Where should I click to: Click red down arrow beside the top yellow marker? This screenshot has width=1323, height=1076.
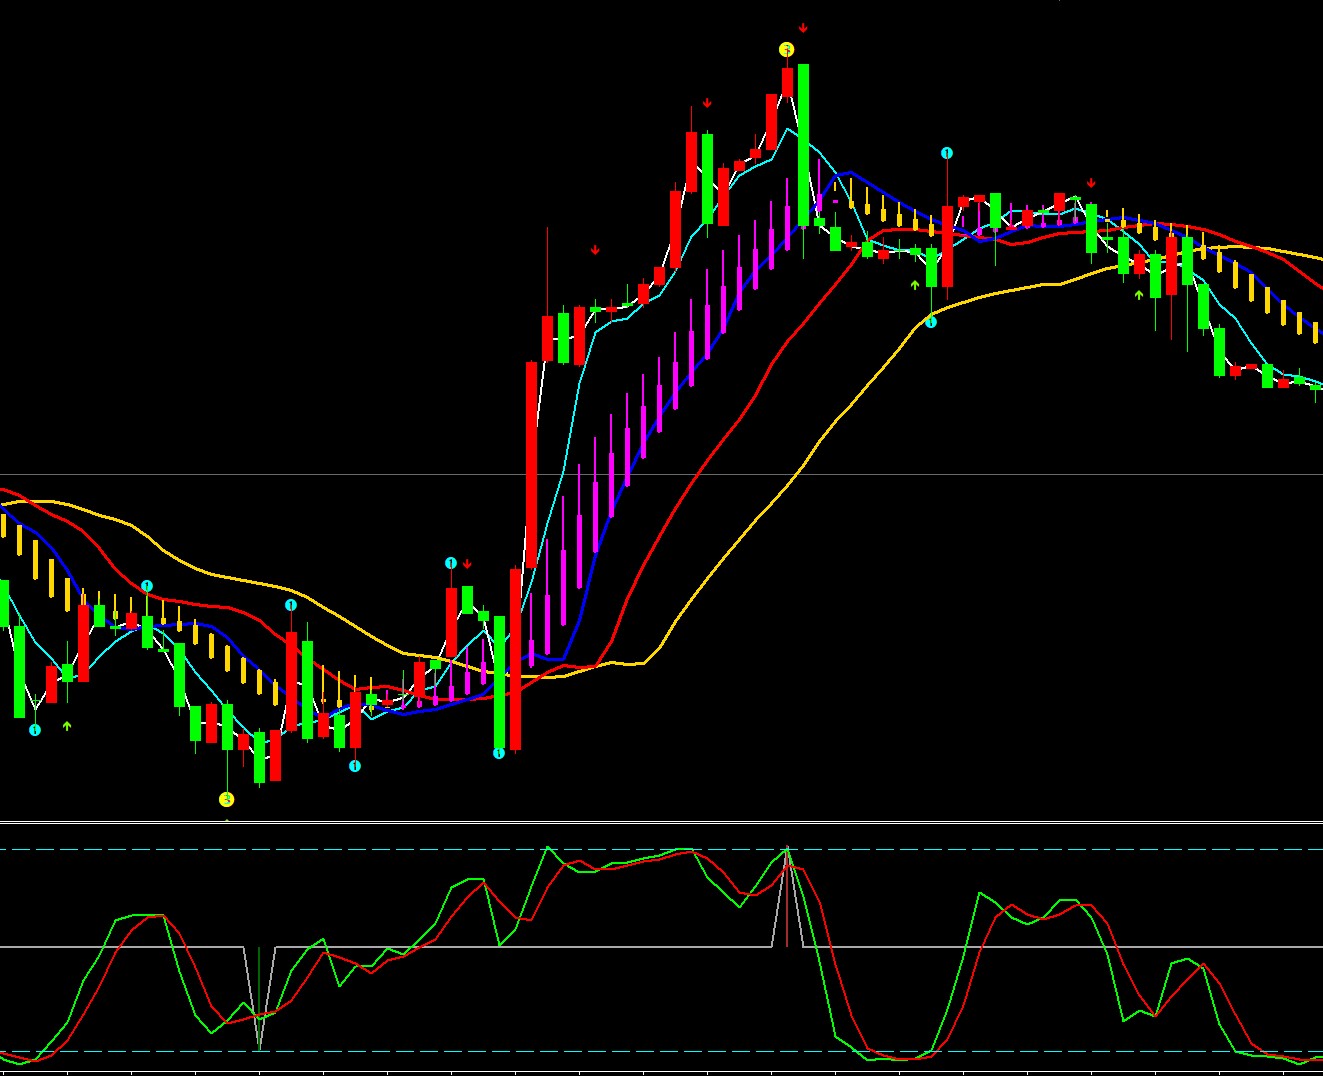point(803,28)
